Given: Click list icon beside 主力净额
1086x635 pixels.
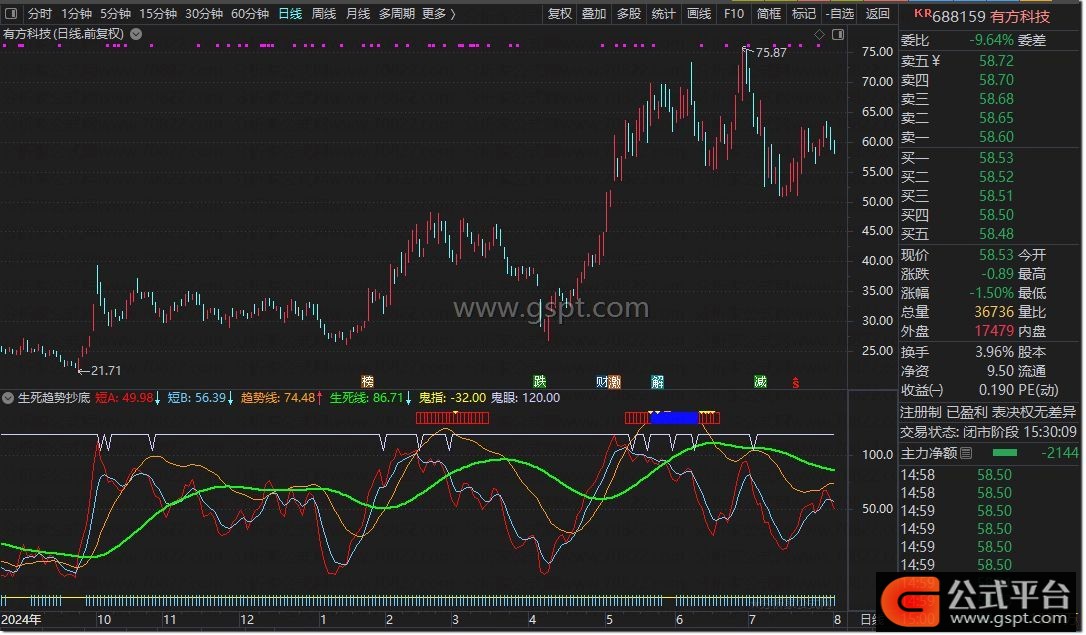Looking at the screenshot, I should coord(966,453).
